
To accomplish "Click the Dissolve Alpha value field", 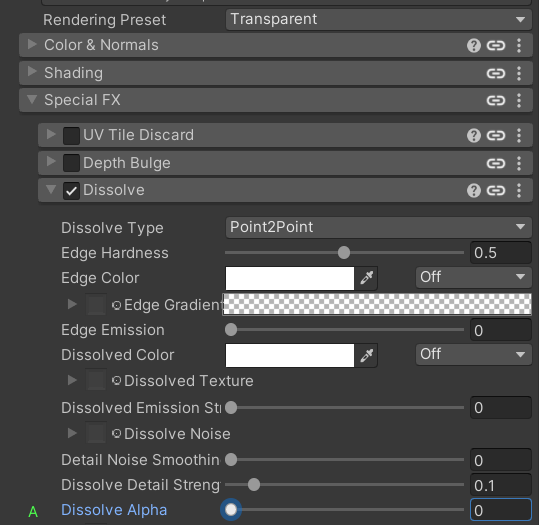I will 501,510.
